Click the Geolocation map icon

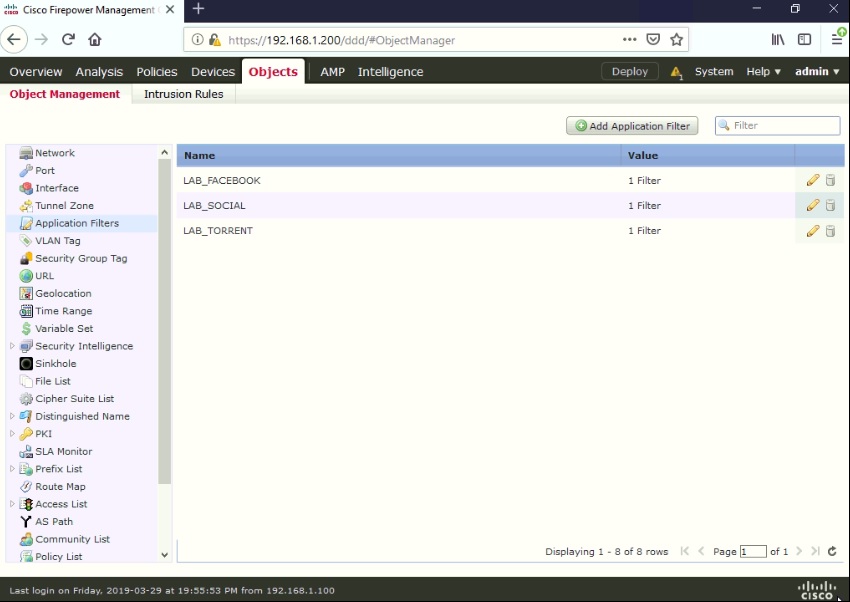[x=25, y=294]
